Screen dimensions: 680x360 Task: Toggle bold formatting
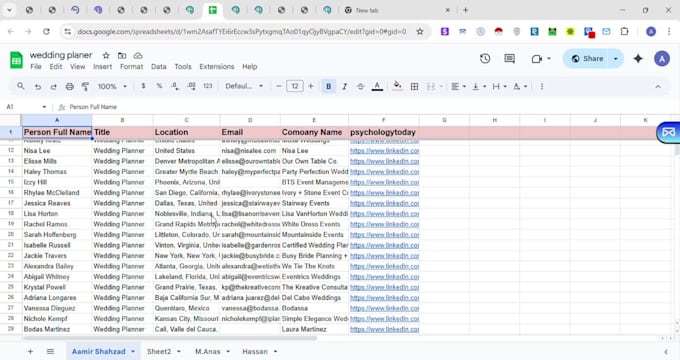(x=328, y=87)
